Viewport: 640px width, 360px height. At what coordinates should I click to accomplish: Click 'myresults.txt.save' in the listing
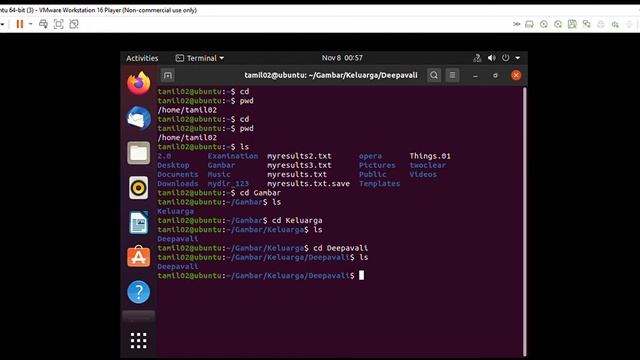click(308, 184)
